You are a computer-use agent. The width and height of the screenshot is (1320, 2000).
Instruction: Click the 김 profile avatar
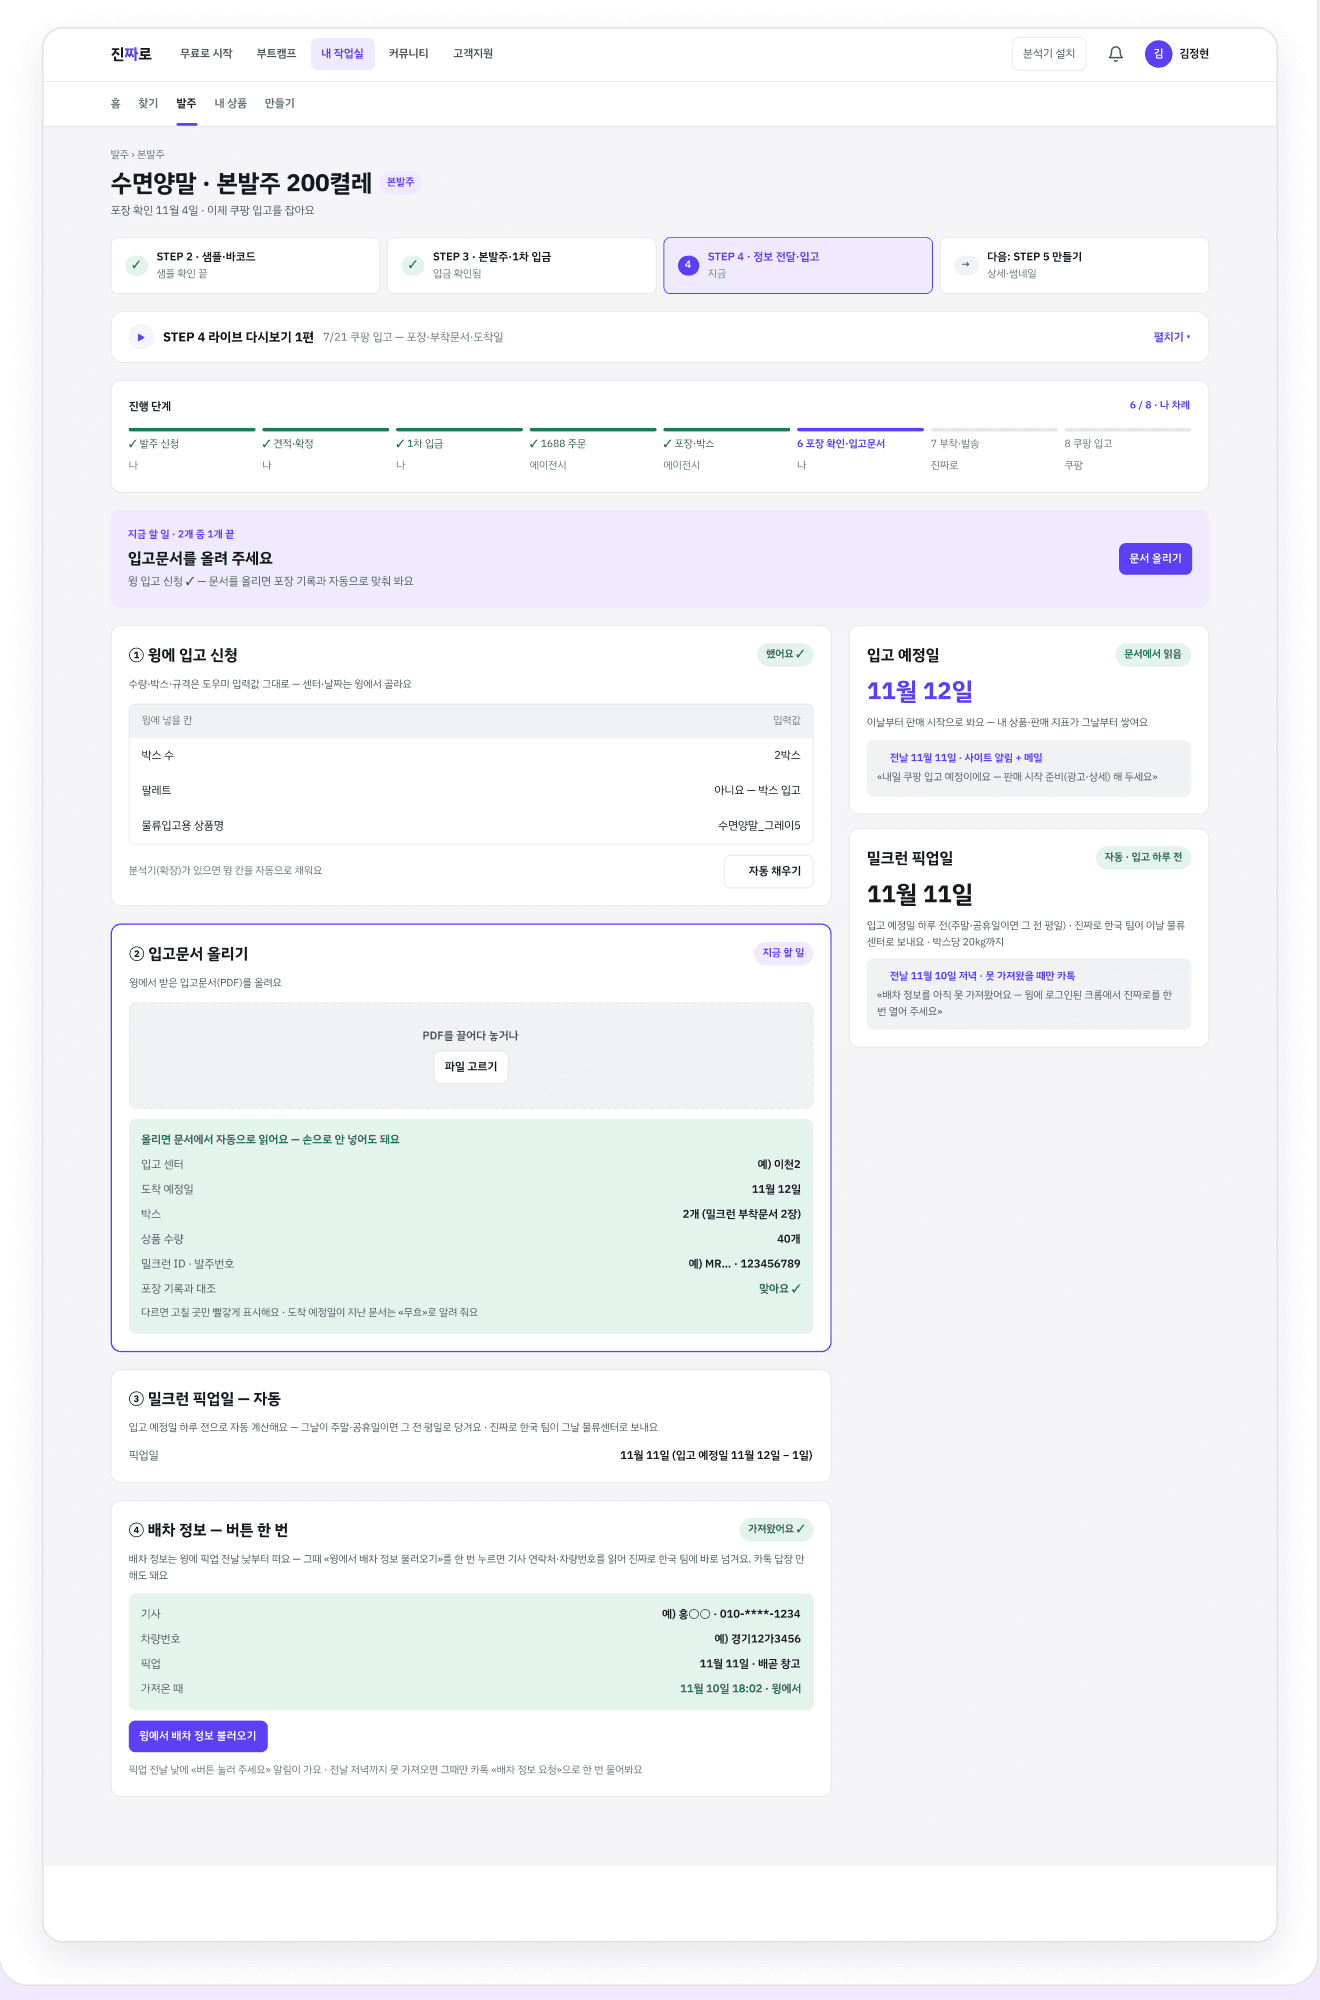click(1158, 54)
